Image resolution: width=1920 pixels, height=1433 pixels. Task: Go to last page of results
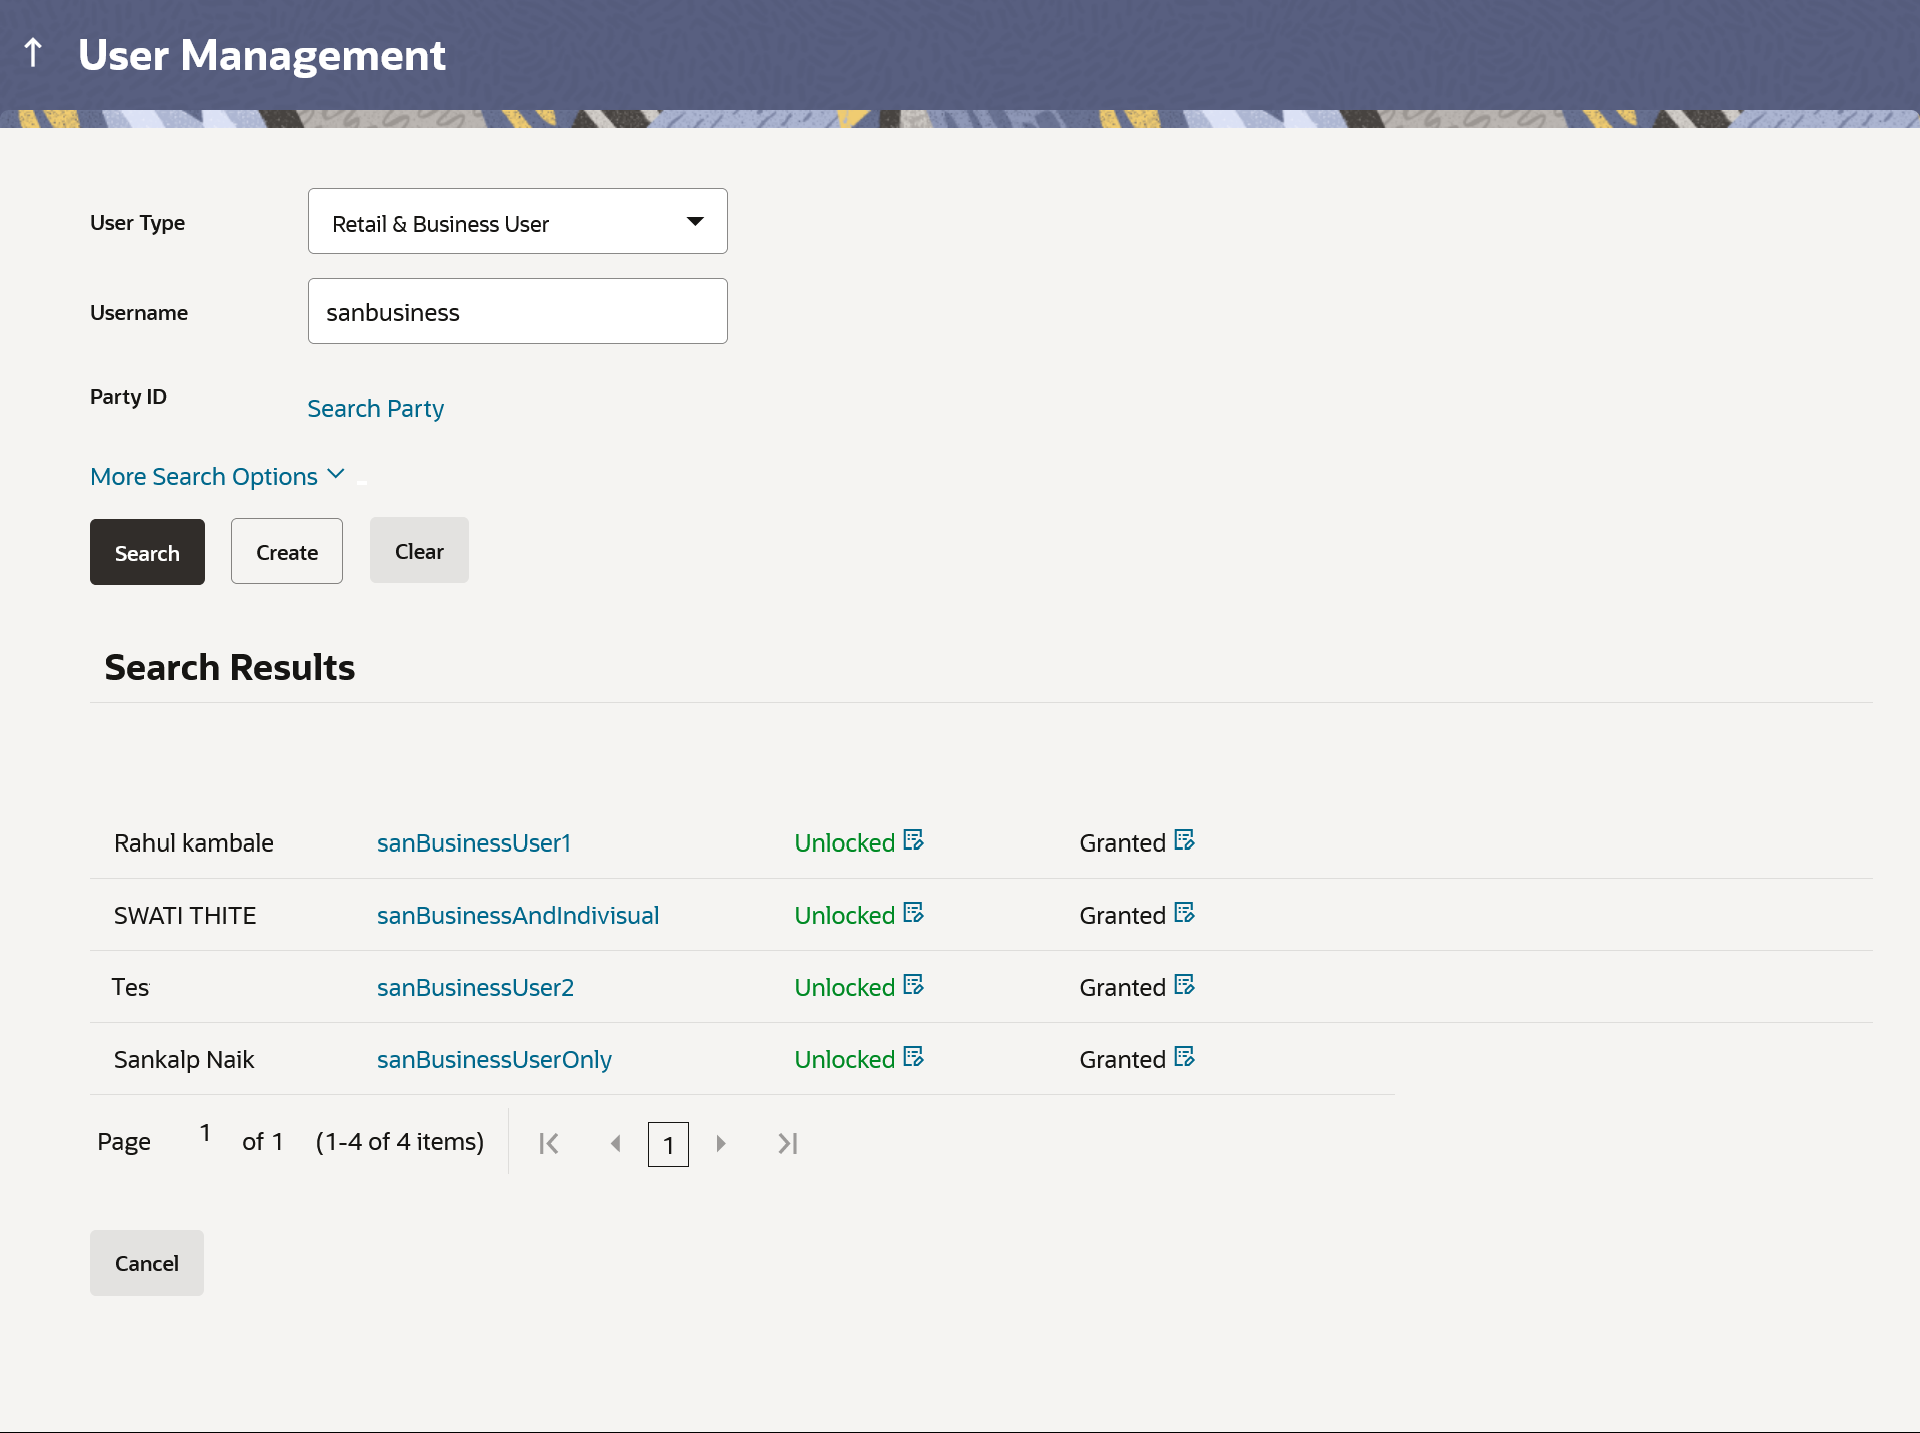[x=788, y=1143]
